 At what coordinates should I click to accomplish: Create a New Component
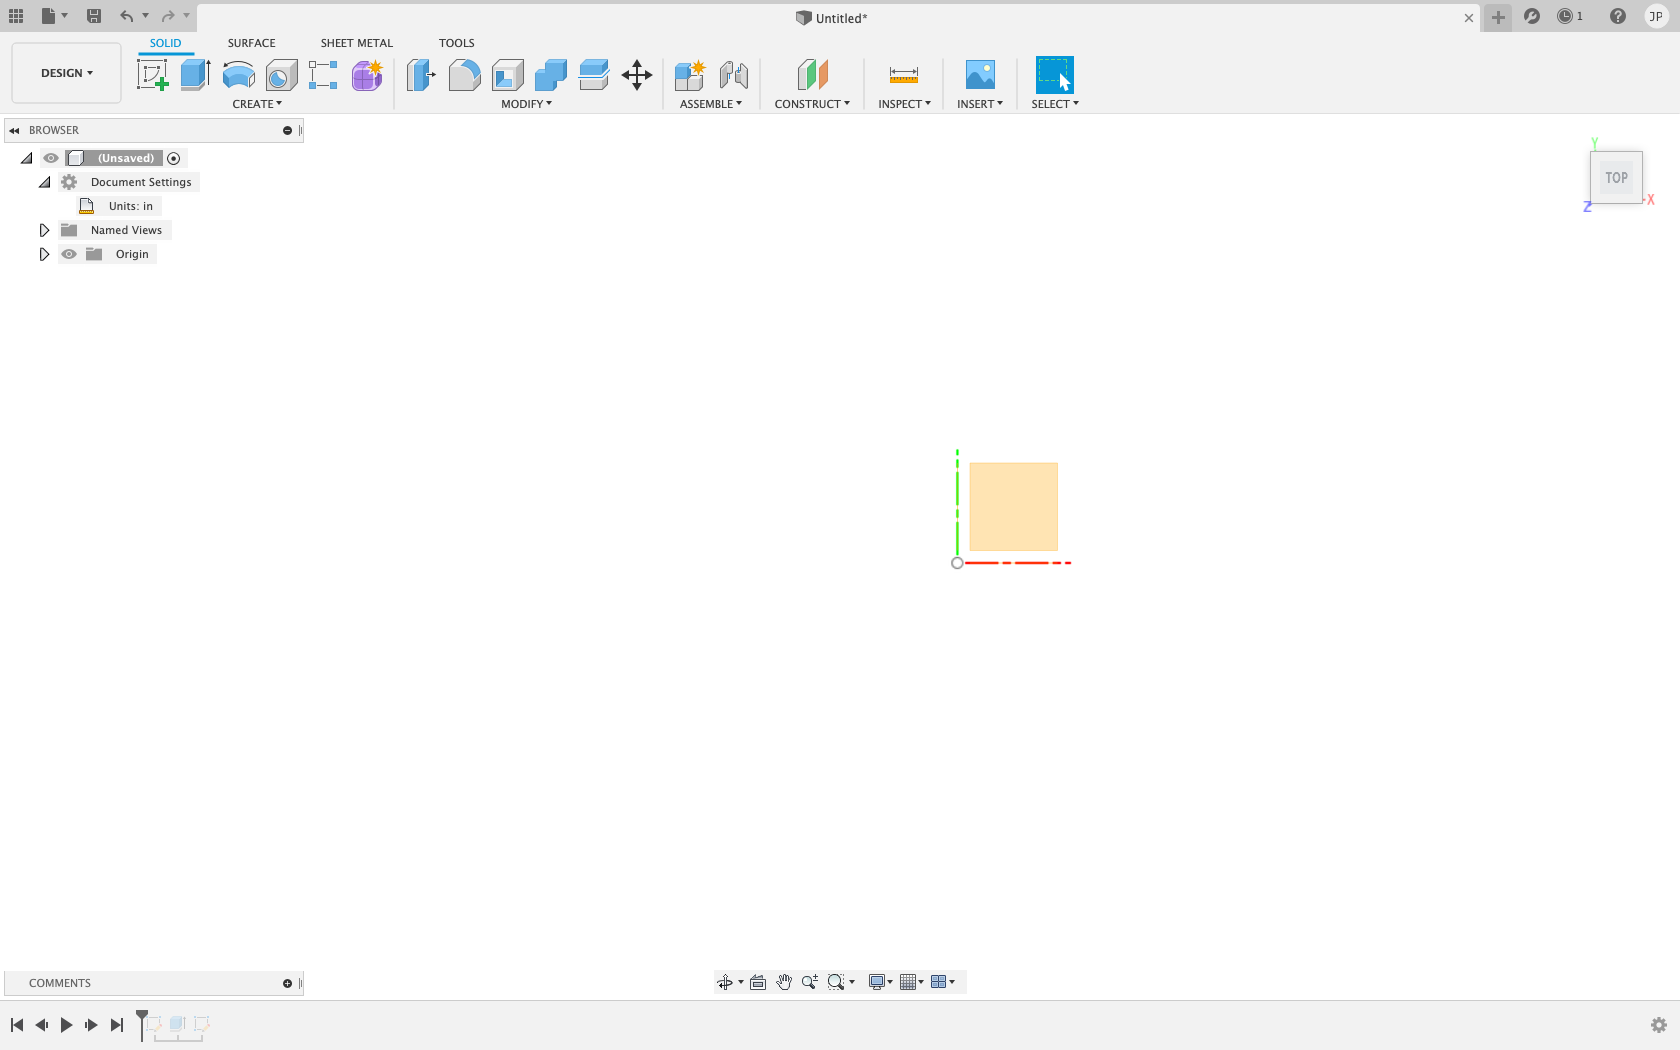click(x=690, y=75)
